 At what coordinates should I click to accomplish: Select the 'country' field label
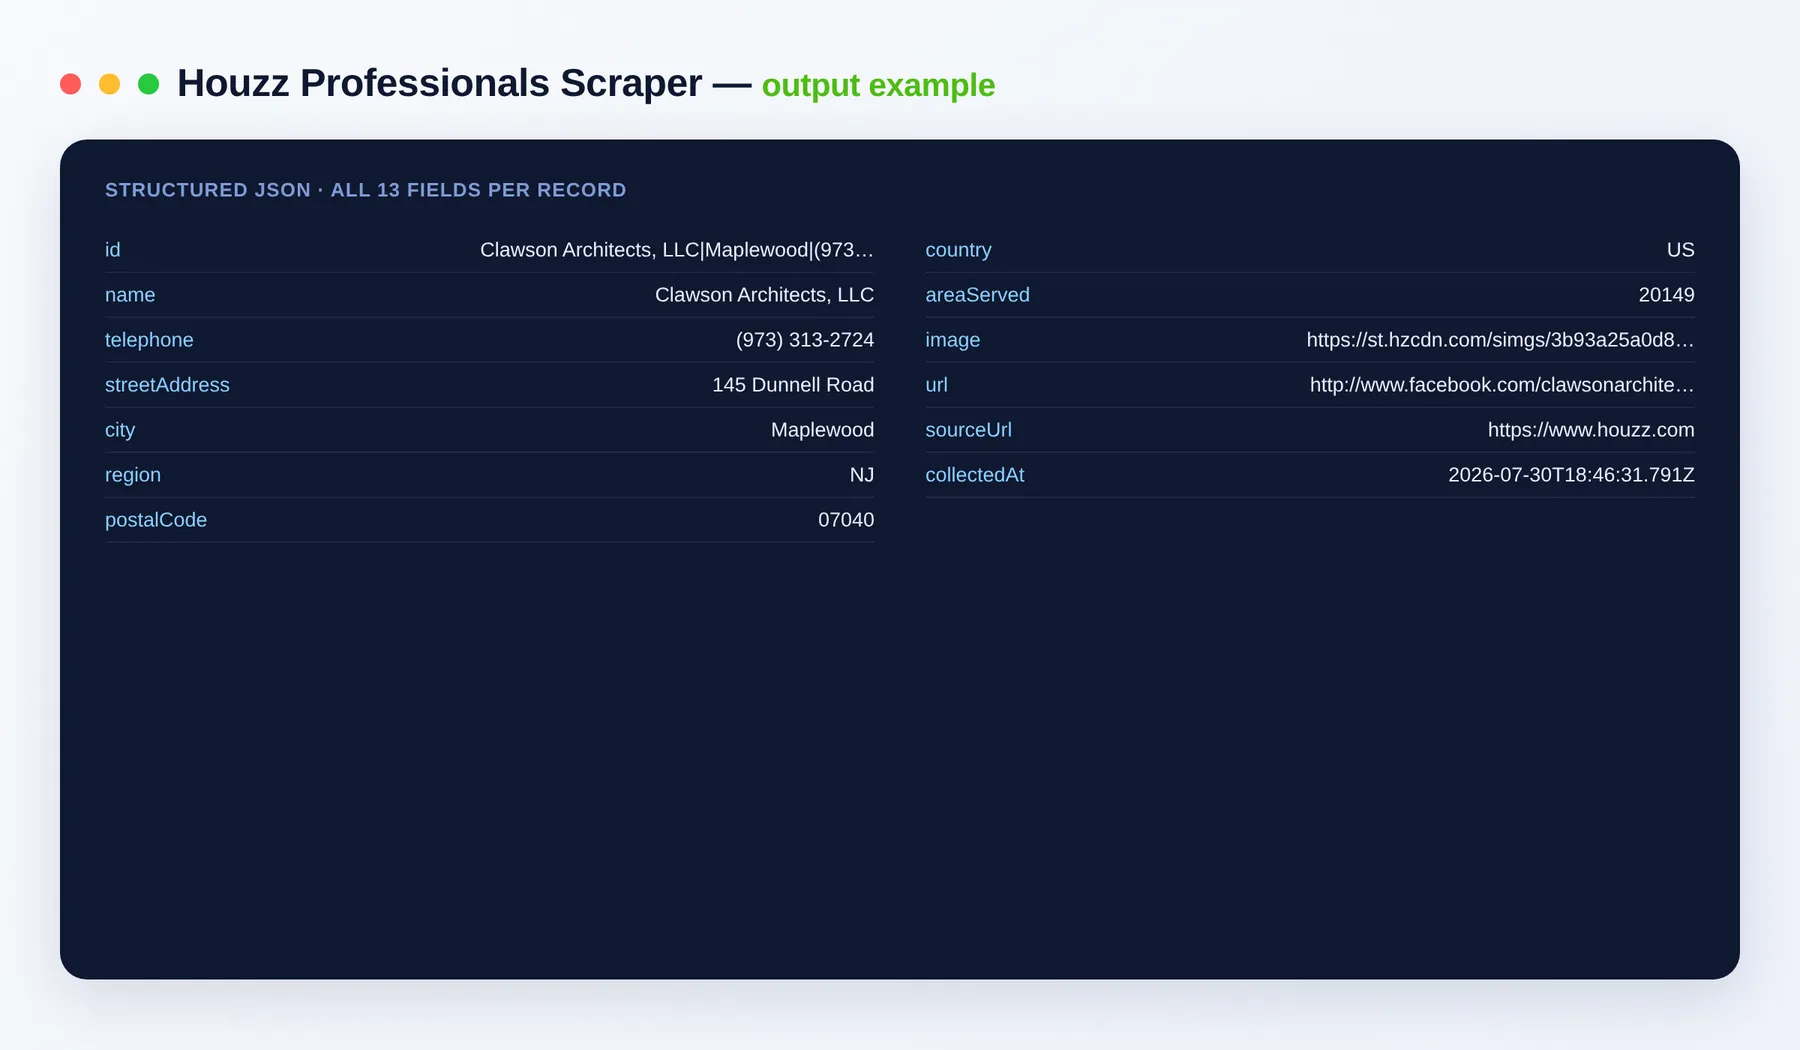[x=958, y=250]
